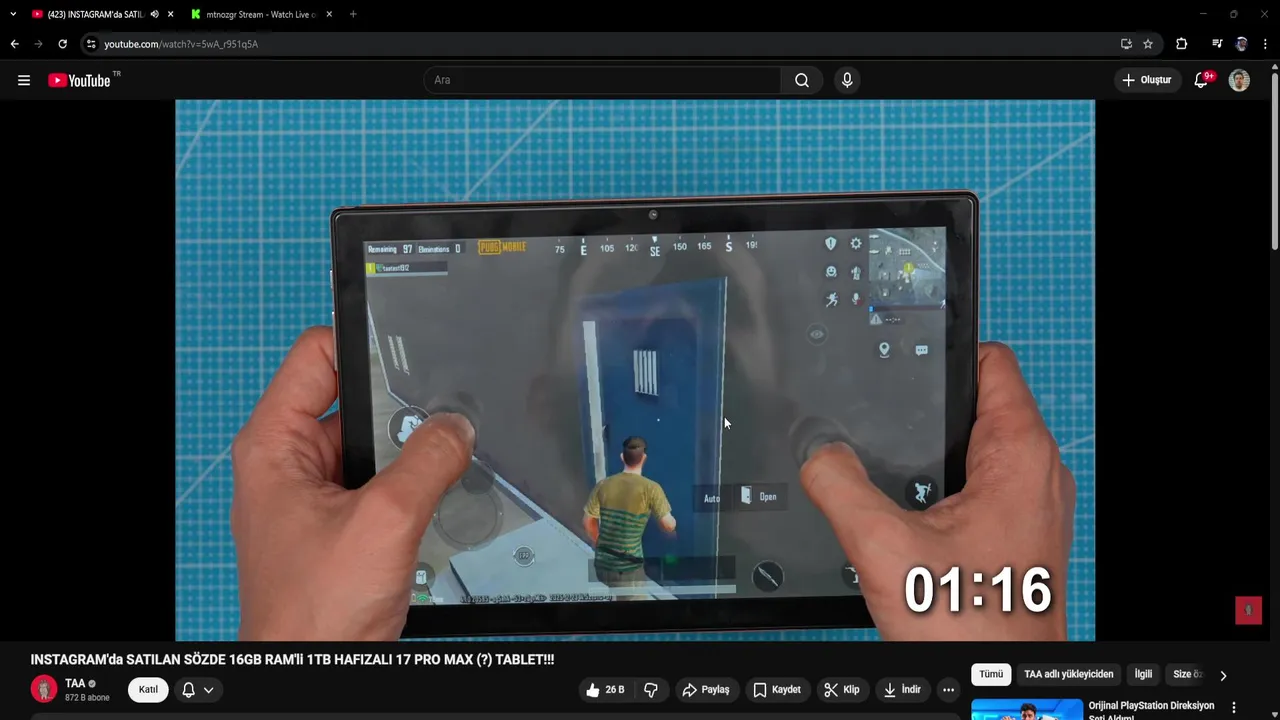The image size is (1280, 720).
Task: Click the site information icon in the address bar
Action: coord(91,44)
